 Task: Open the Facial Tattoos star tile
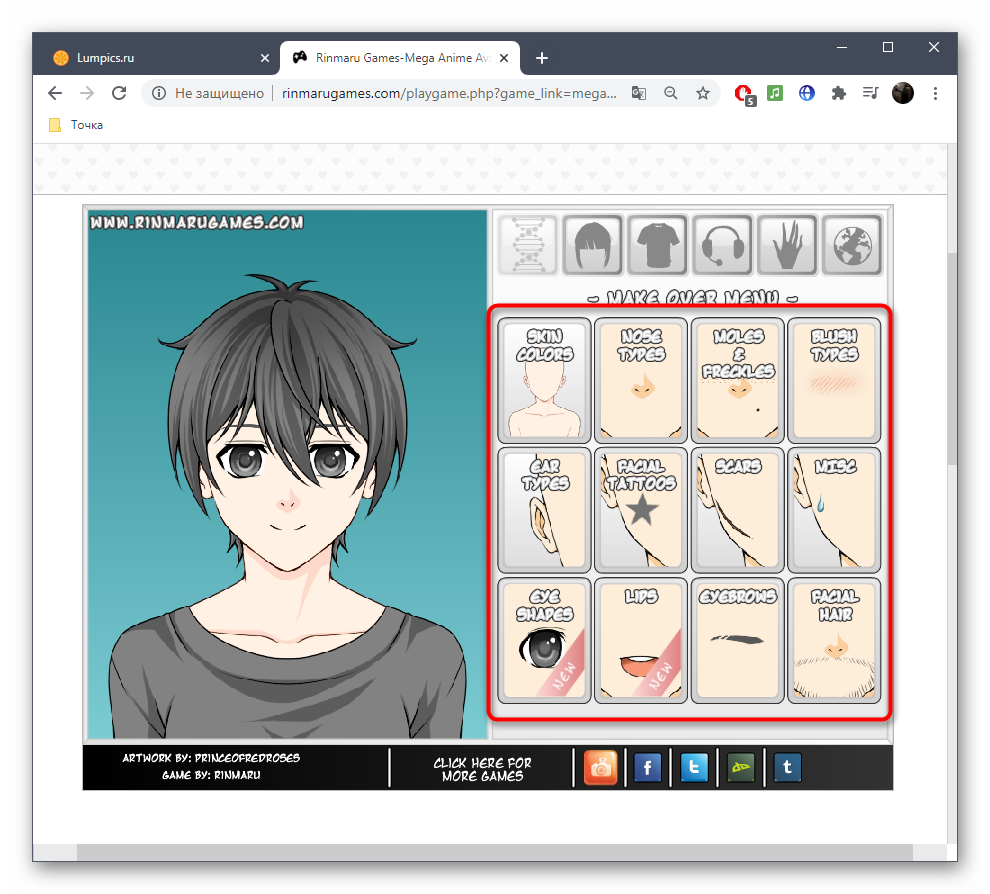coord(641,509)
